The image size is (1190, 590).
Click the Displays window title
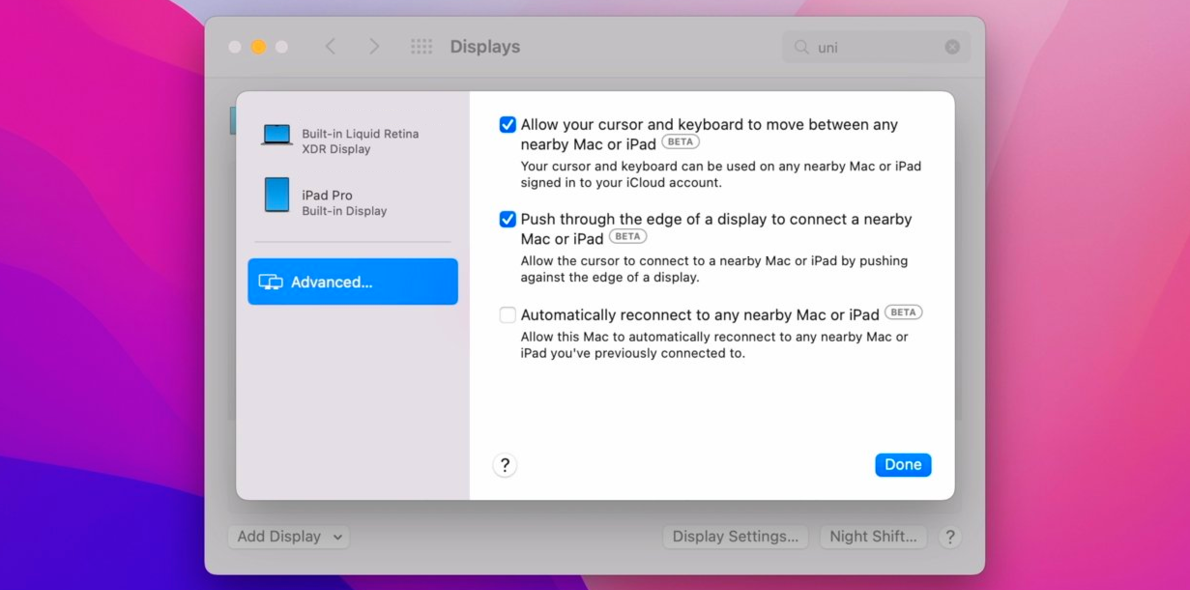click(485, 46)
